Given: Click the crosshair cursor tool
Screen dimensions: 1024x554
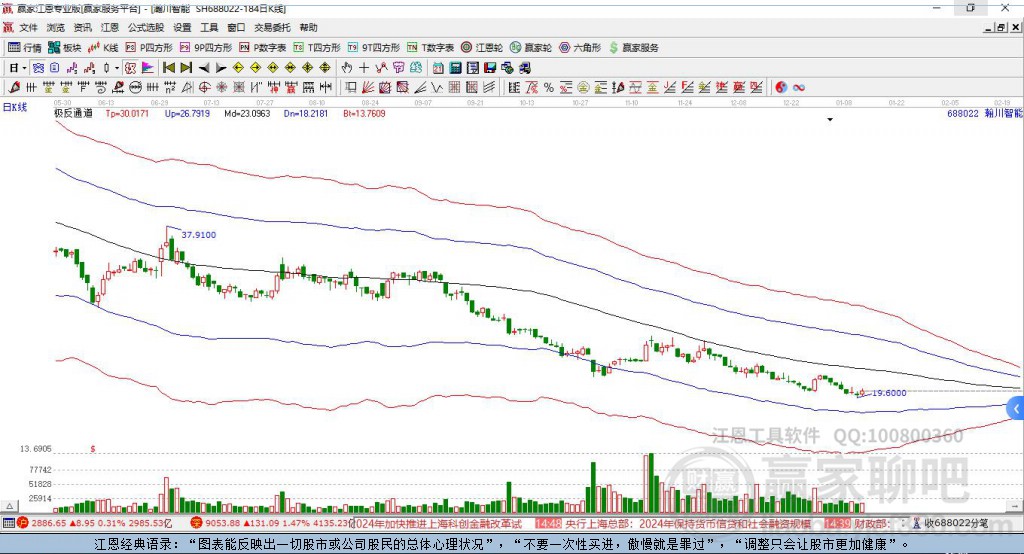Looking at the screenshot, I should point(364,68).
